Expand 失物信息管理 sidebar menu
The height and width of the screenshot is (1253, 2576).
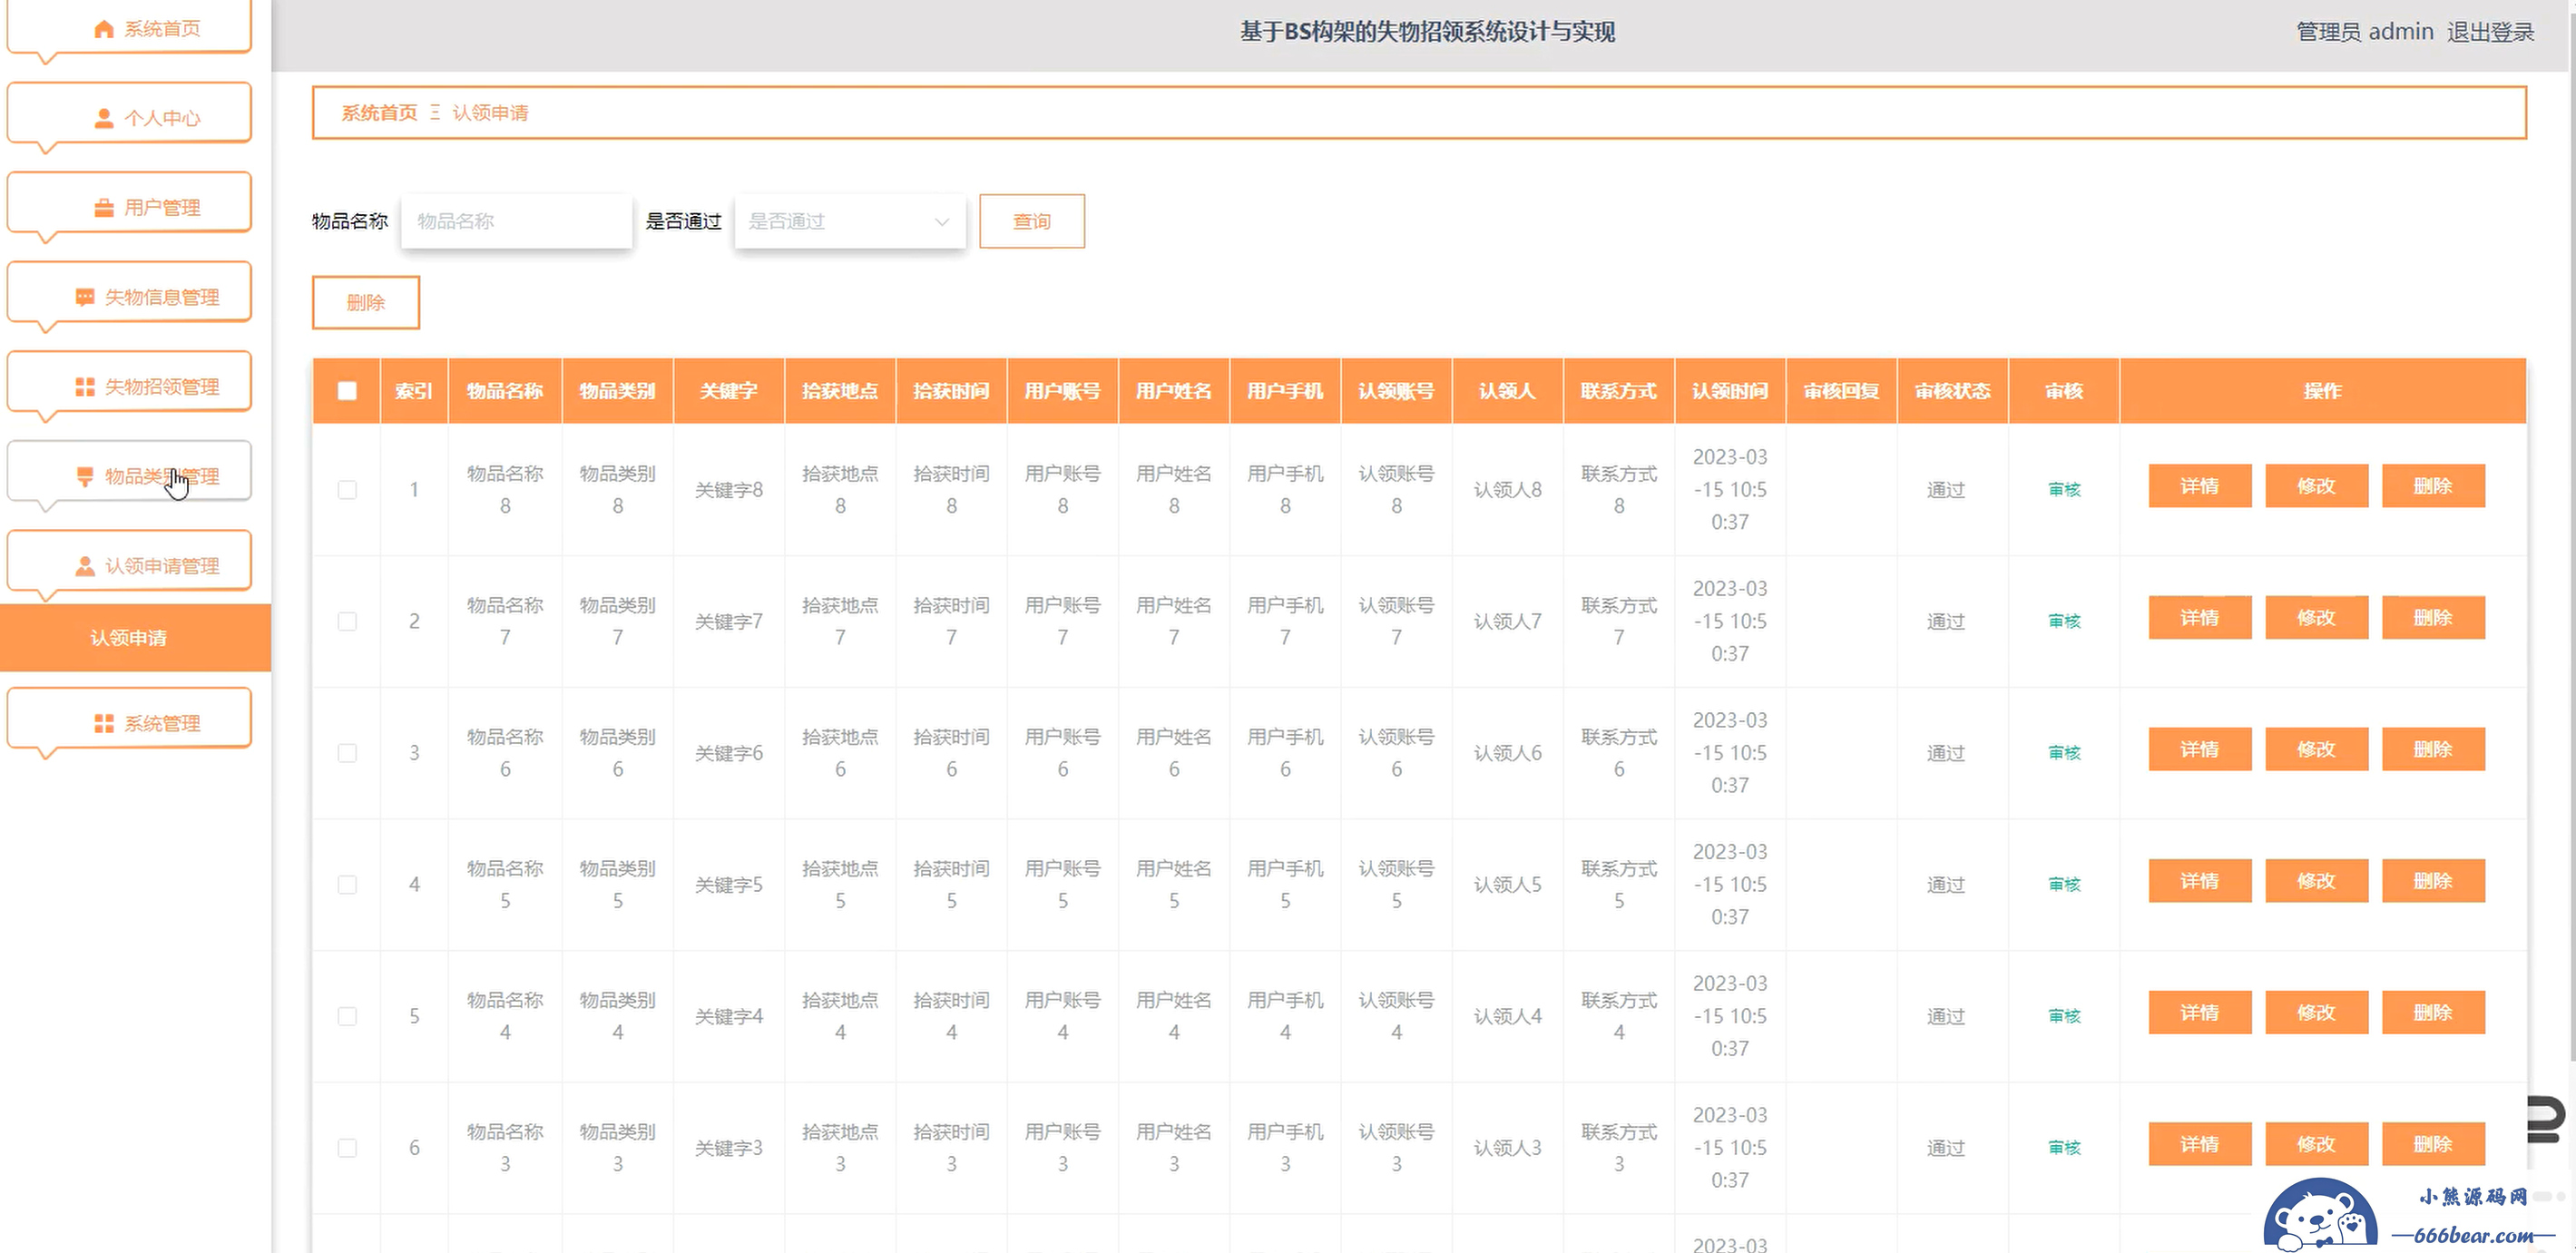129,293
